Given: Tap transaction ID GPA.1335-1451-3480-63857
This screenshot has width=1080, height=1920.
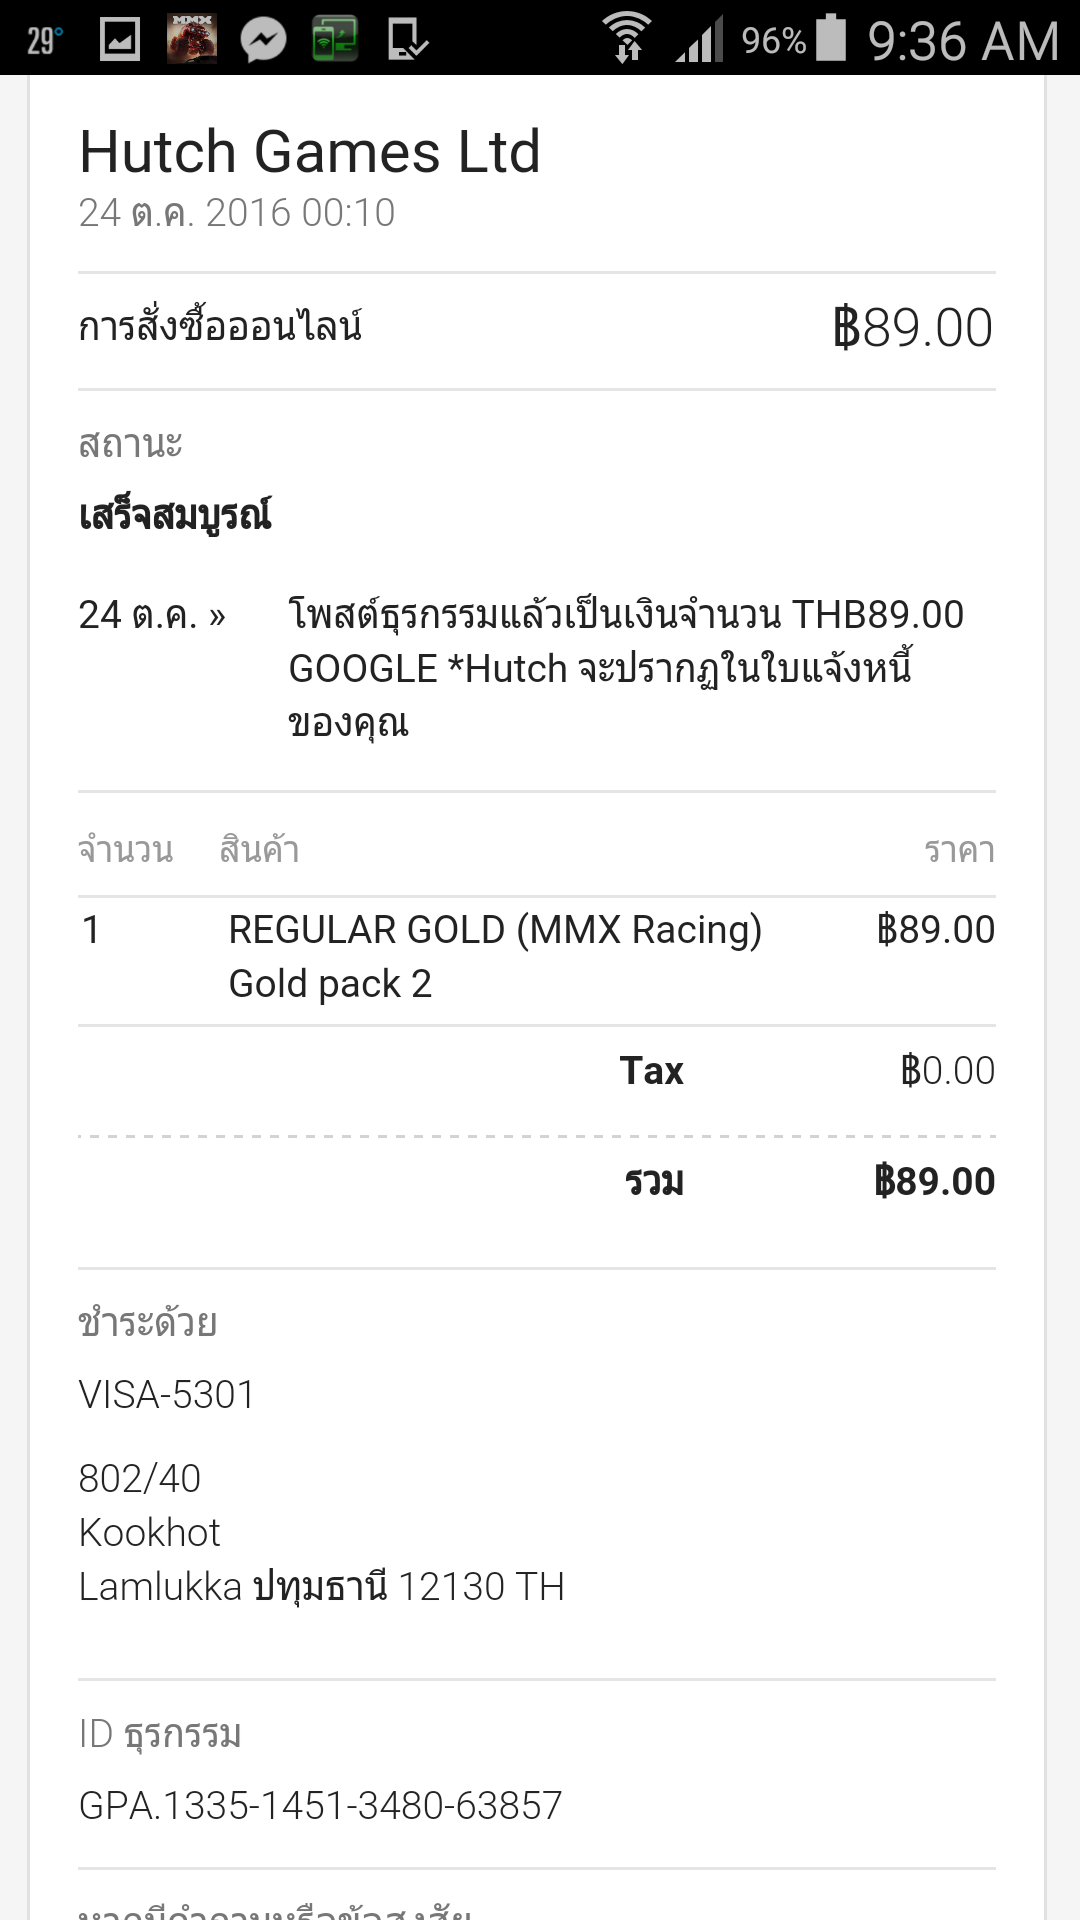Looking at the screenshot, I should [320, 1805].
